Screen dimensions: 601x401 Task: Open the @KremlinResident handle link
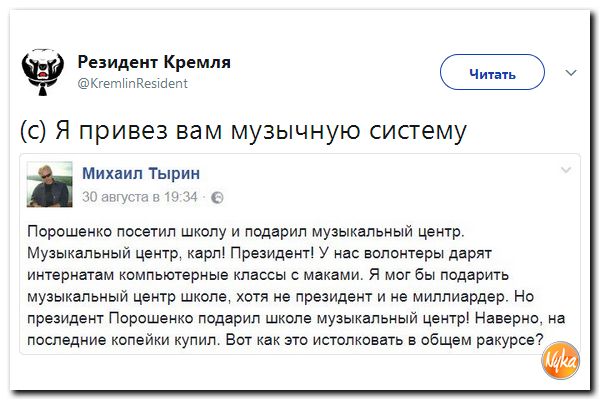(x=133, y=84)
